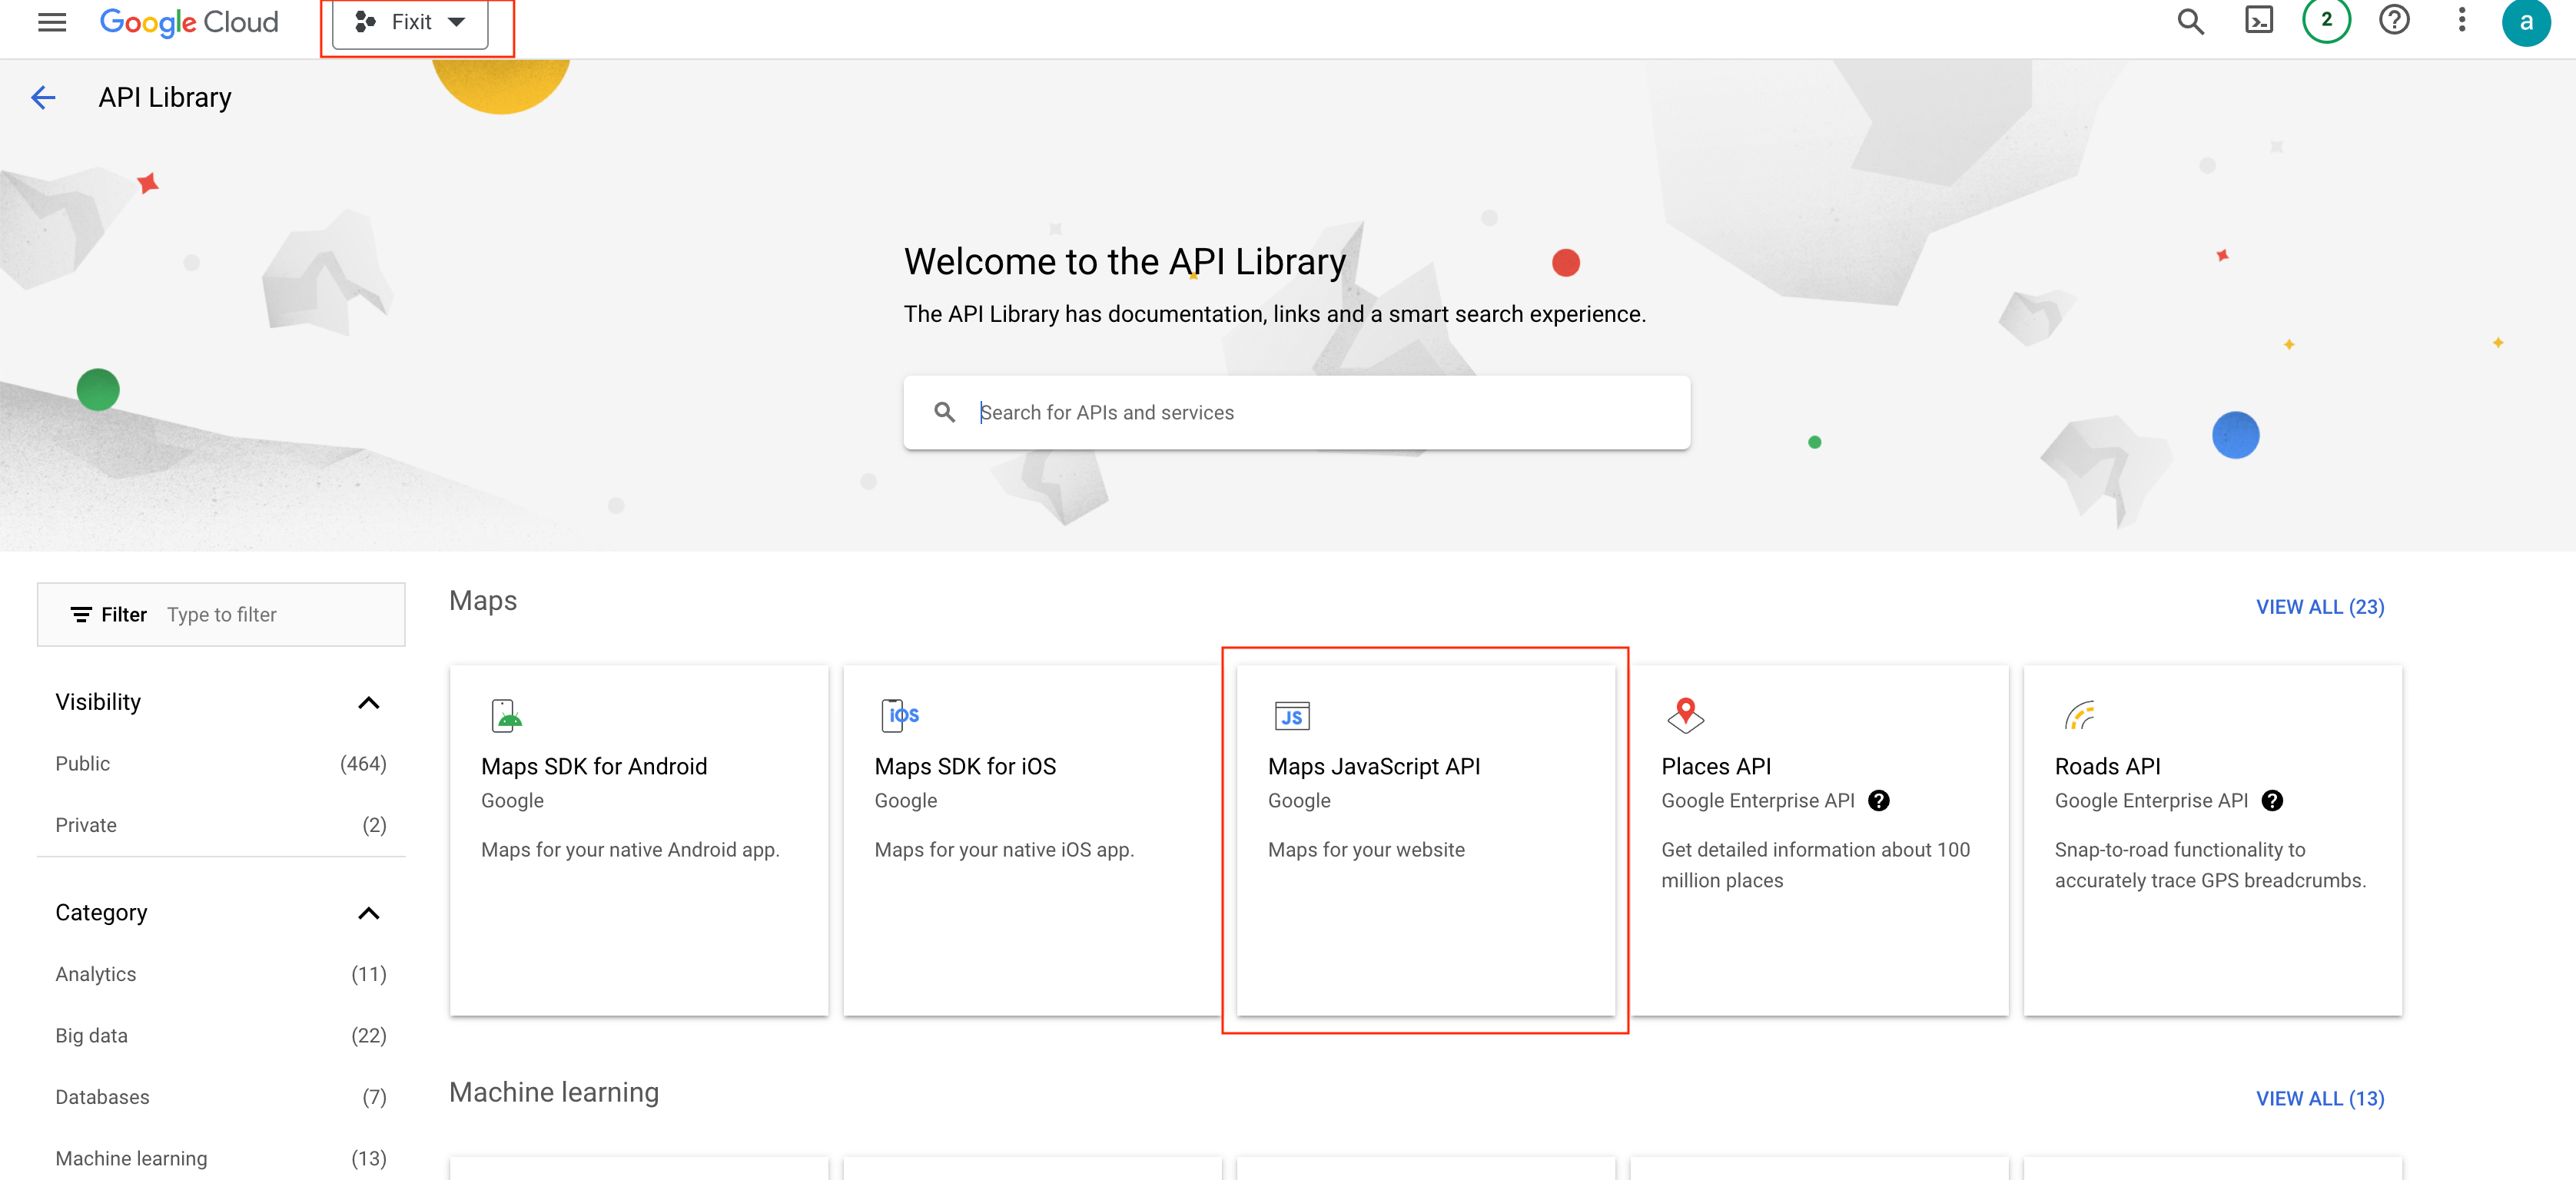Click the iOS icon on Maps SDK card
The width and height of the screenshot is (2576, 1180).
pyautogui.click(x=900, y=715)
